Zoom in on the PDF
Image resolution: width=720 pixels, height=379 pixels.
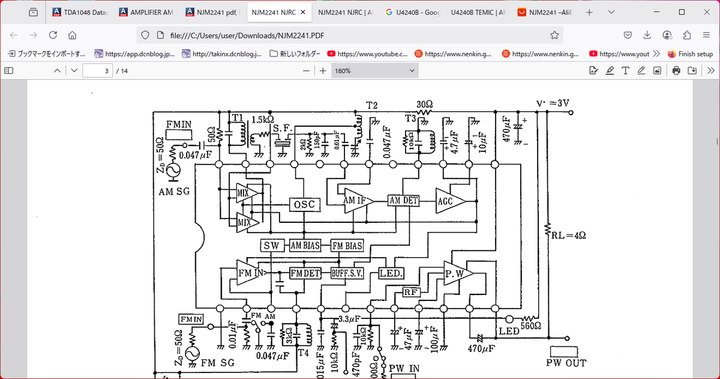323,71
